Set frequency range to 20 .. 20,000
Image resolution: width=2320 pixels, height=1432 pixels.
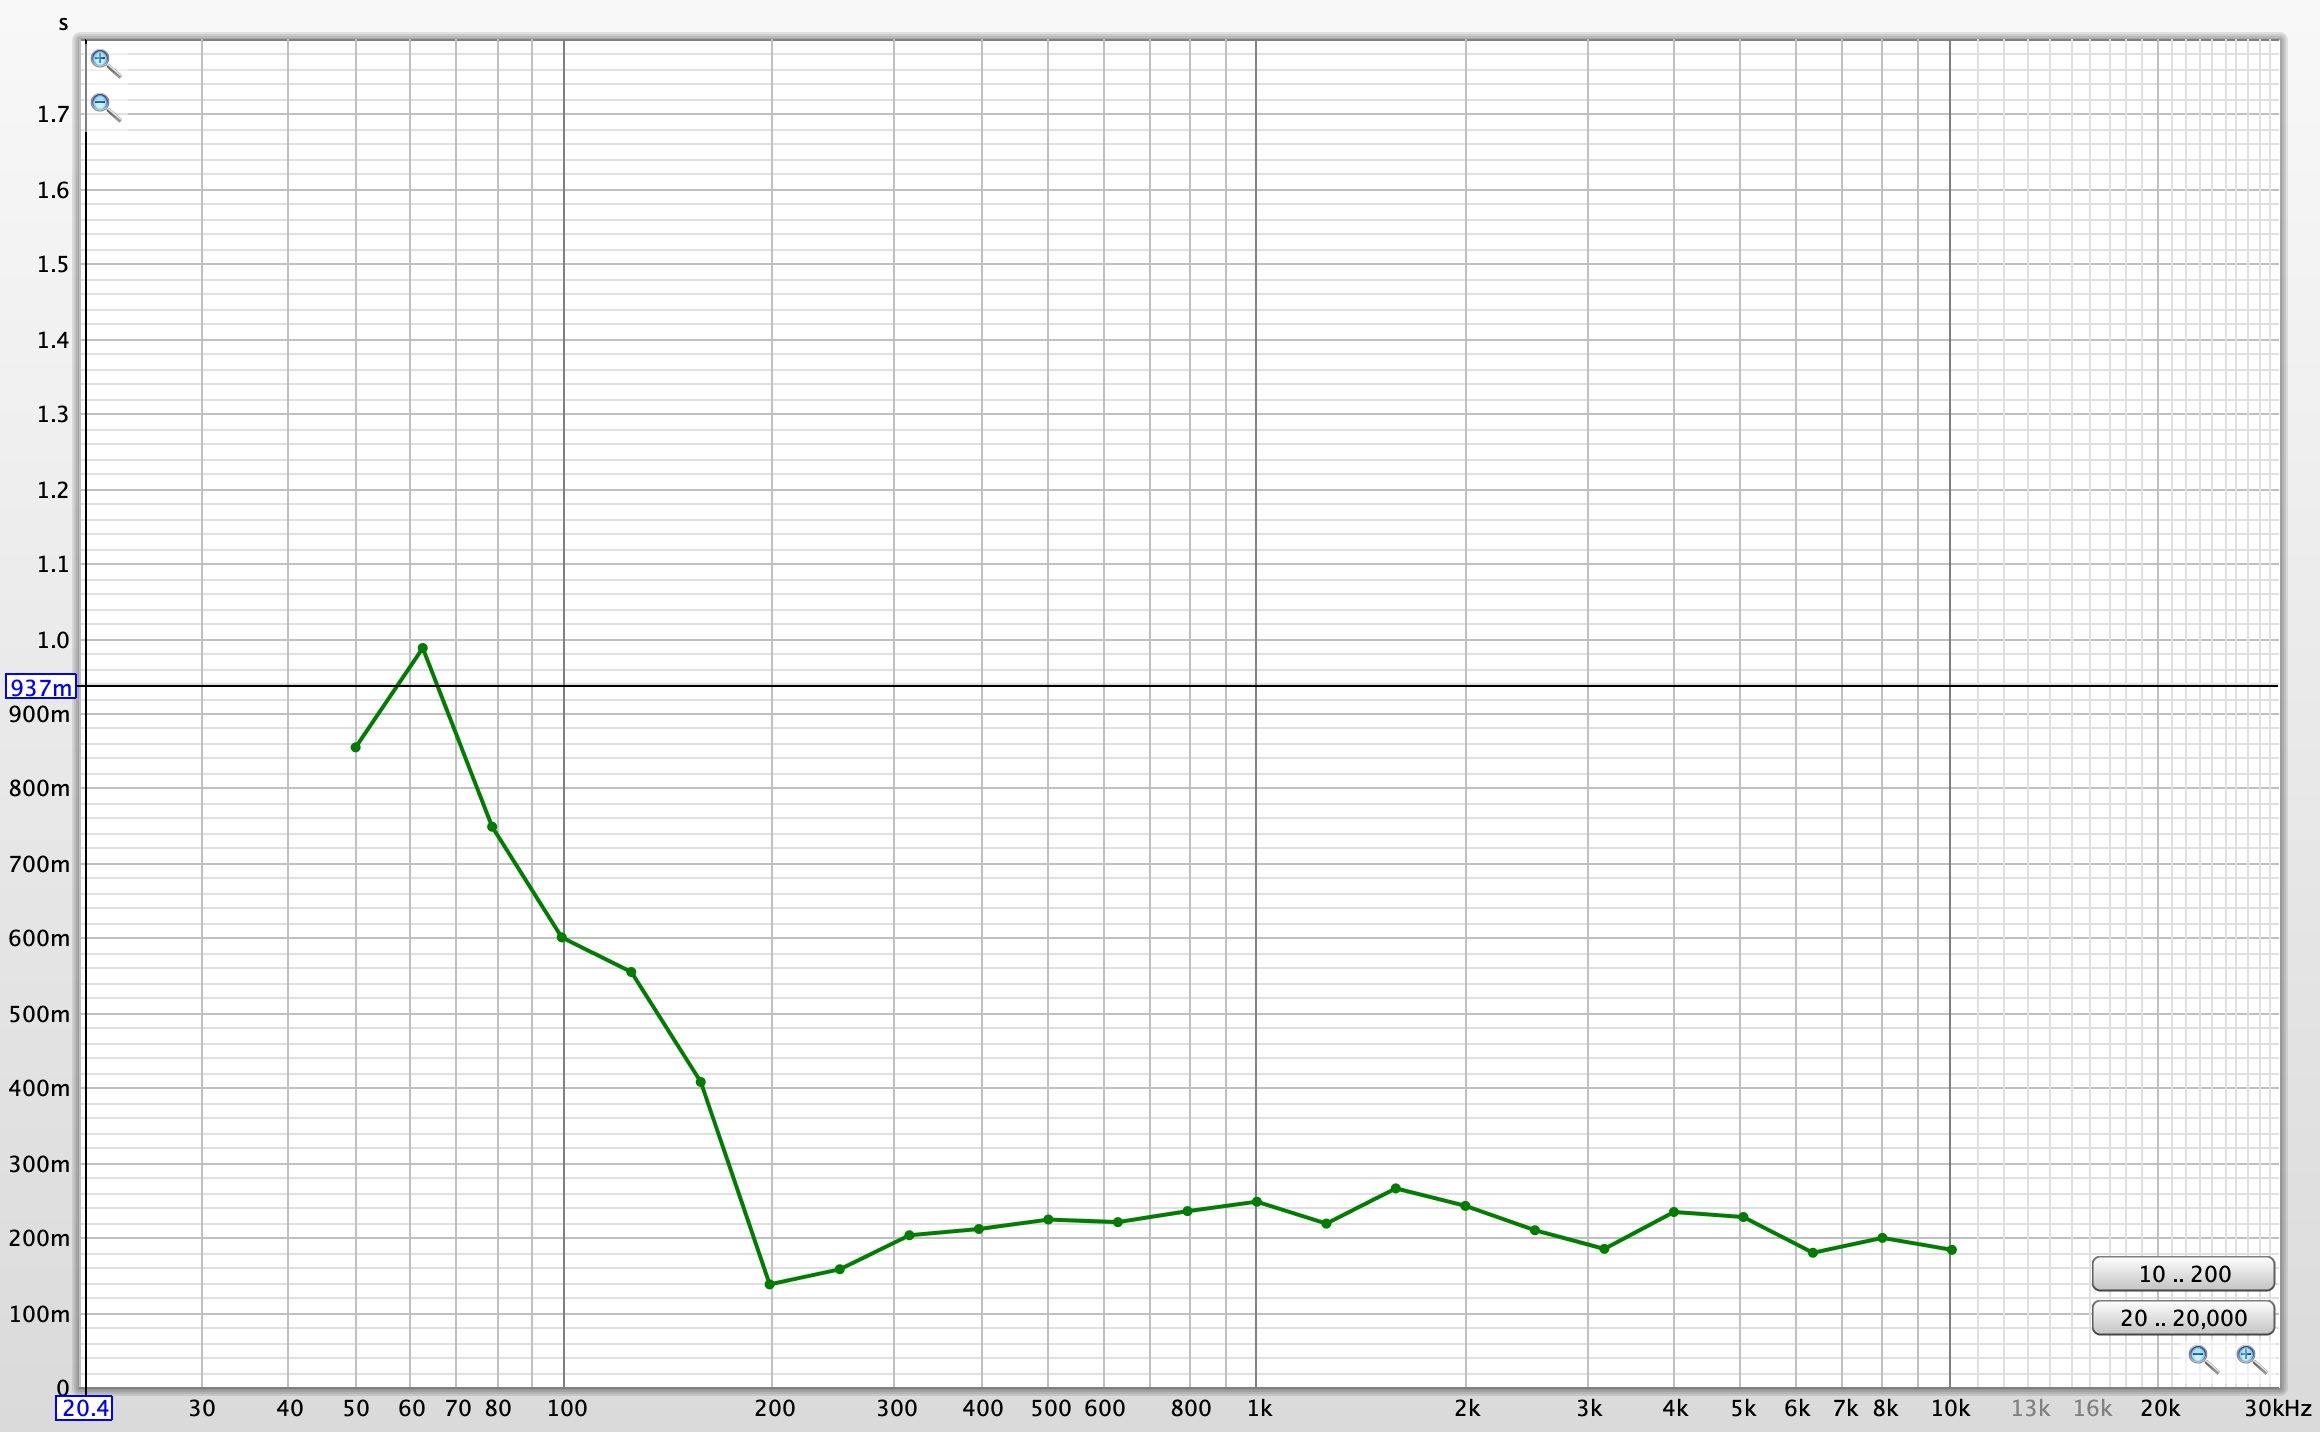click(2183, 1318)
